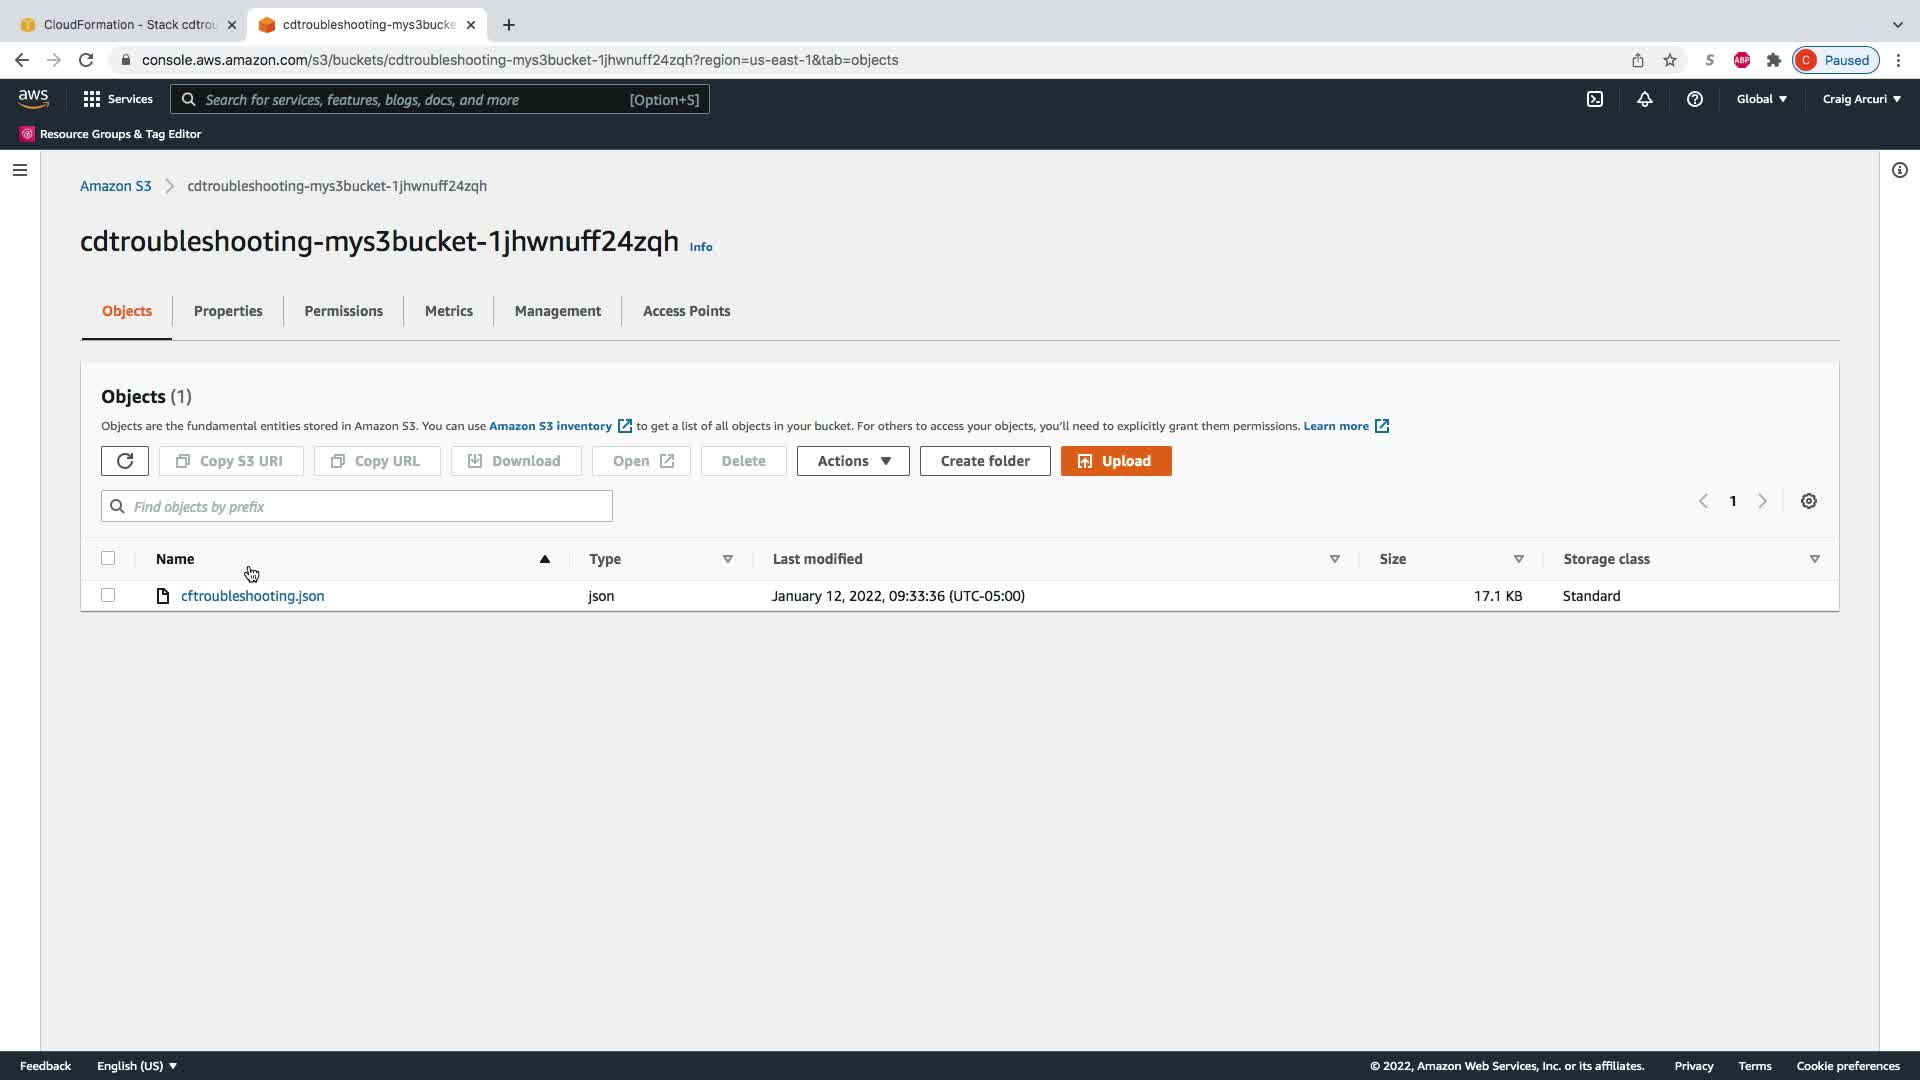Open the notifications bell
This screenshot has height=1080, width=1920.
tap(1644, 99)
